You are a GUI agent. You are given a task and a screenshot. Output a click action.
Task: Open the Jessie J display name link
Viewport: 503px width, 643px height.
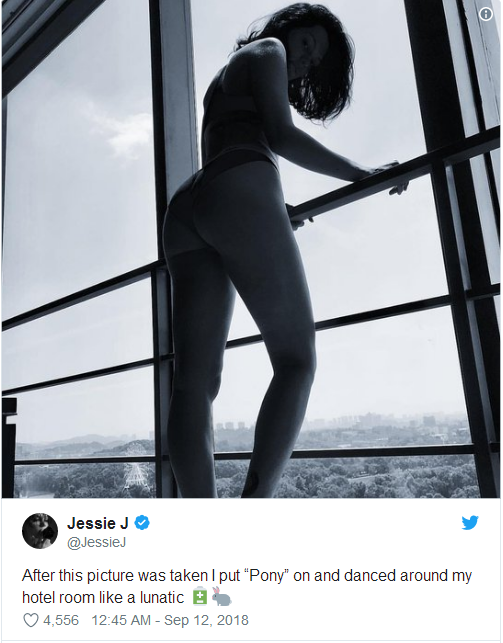[98, 523]
